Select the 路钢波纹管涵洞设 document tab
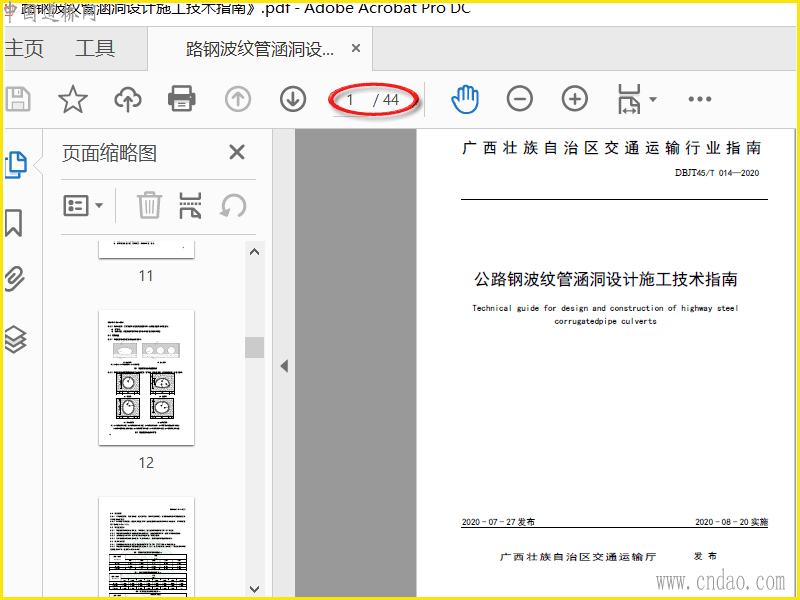Screen dimensions: 800x600 [x=260, y=49]
